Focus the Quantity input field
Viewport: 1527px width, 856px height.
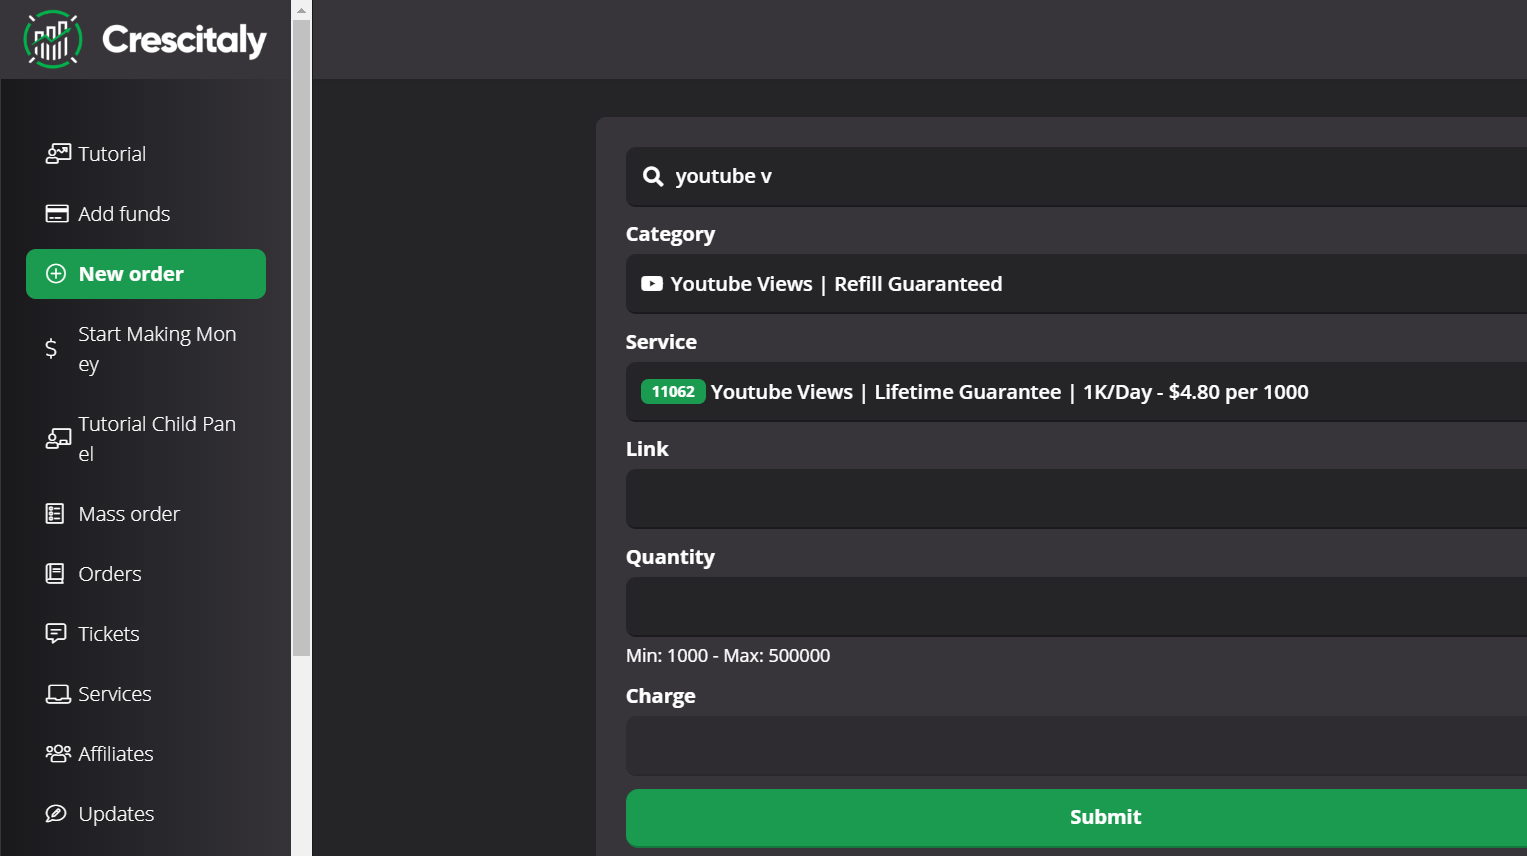click(1075, 607)
